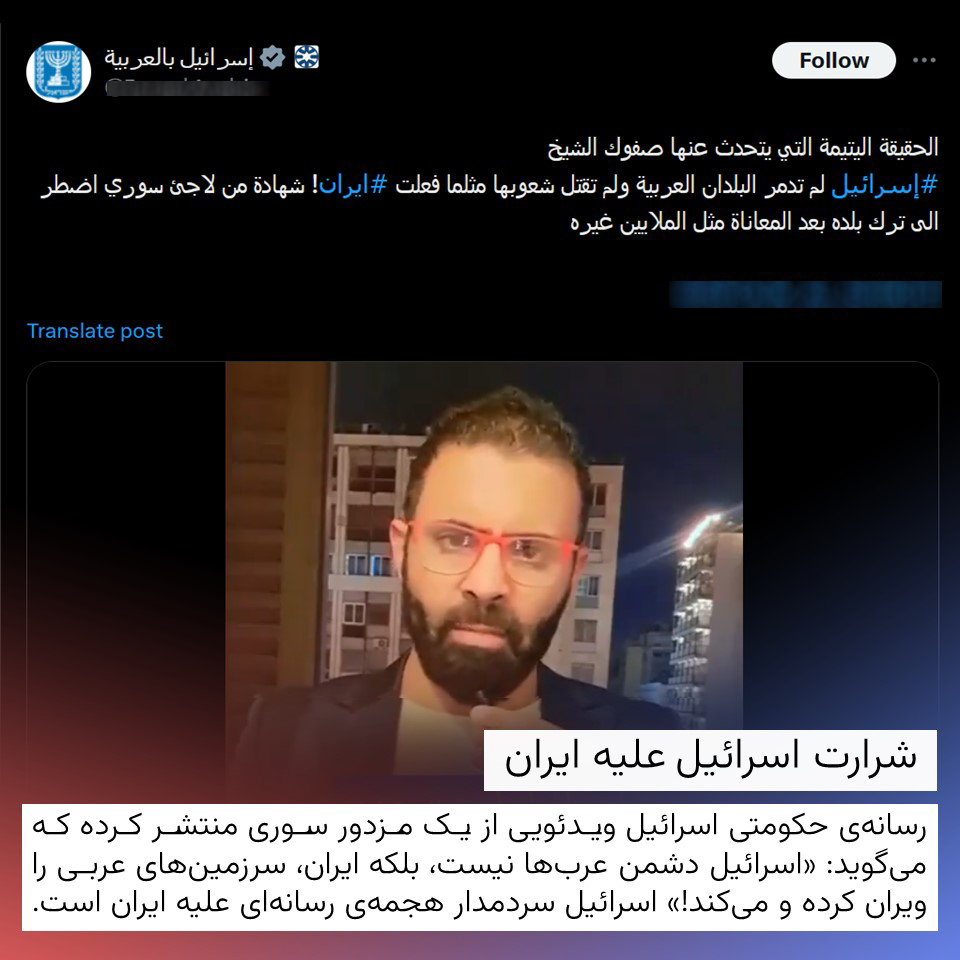Open the three-dot more options menu

[924, 60]
